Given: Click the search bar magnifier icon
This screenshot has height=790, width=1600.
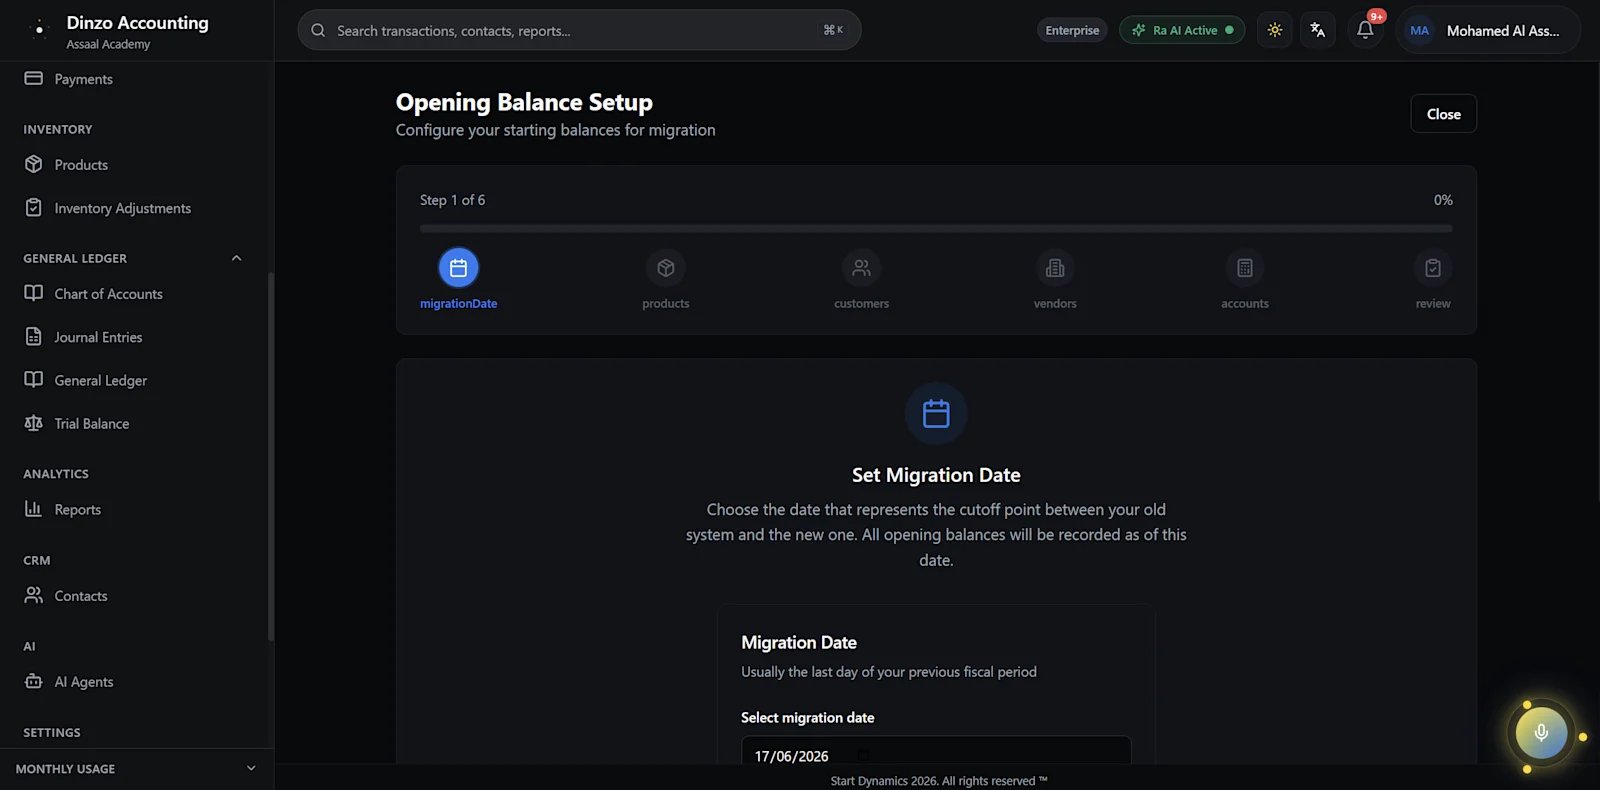Looking at the screenshot, I should pyautogui.click(x=318, y=31).
